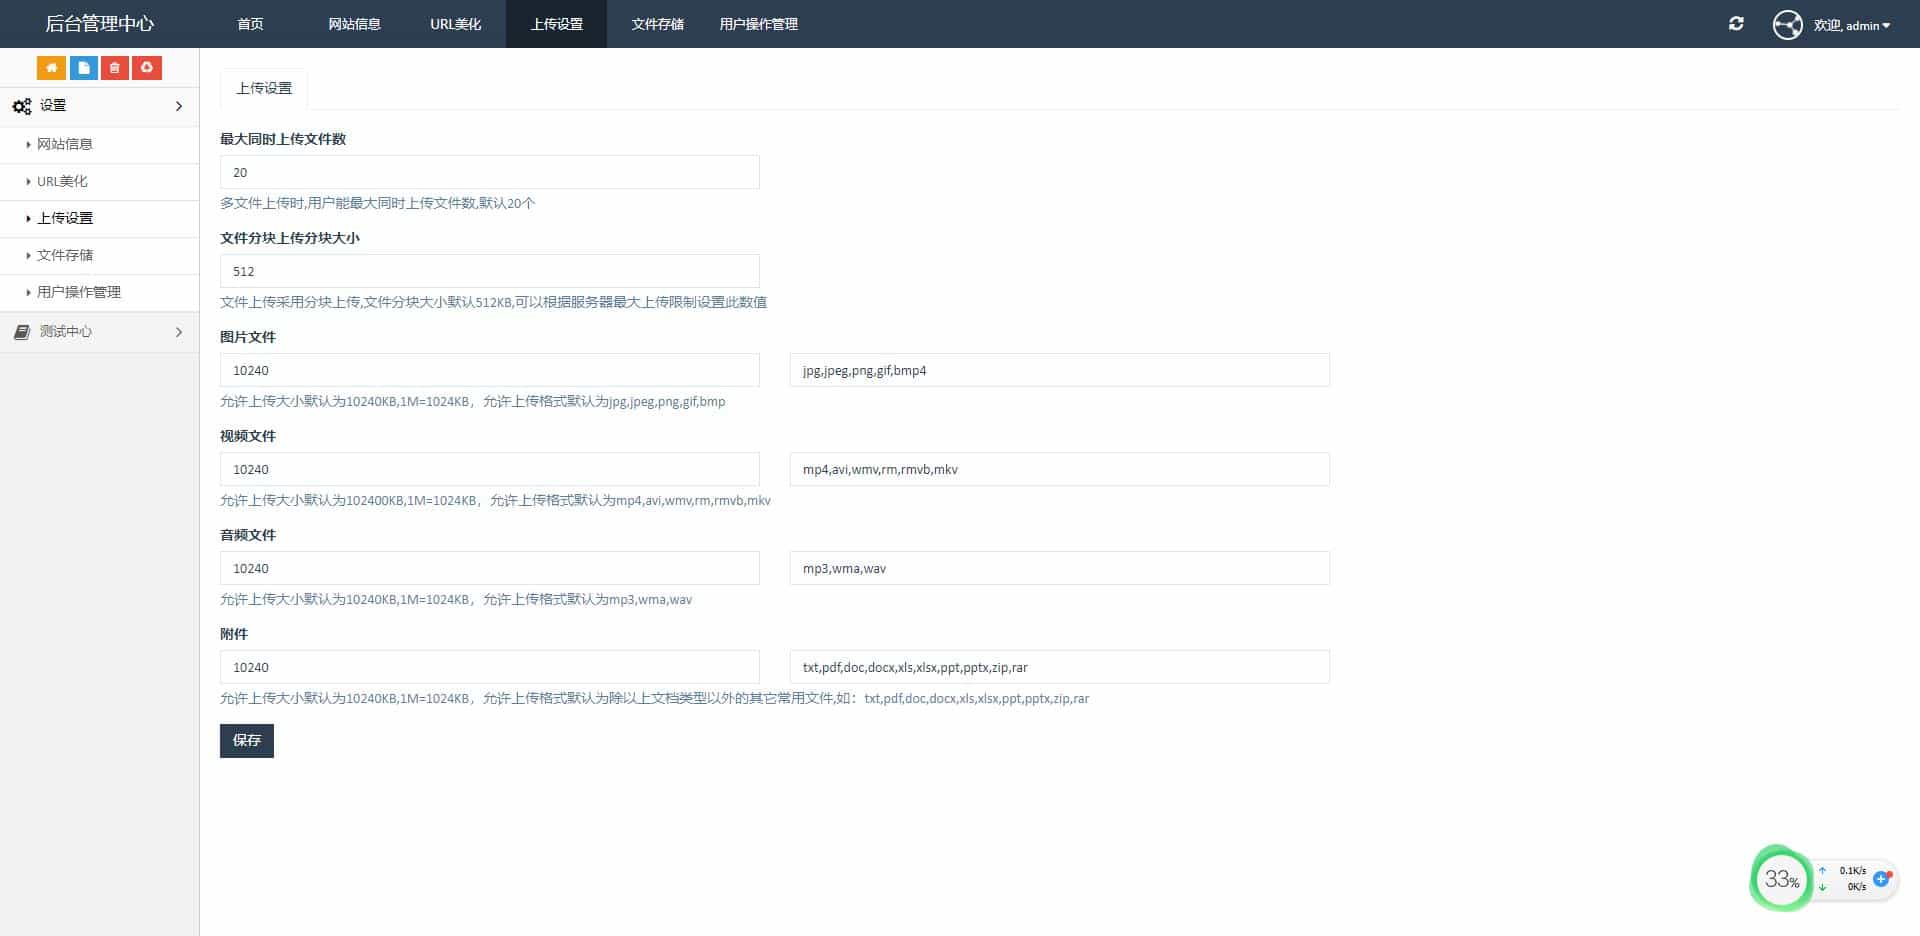Click the refresh icon in top bar
Viewport: 1920px width, 936px height.
pyautogui.click(x=1736, y=24)
